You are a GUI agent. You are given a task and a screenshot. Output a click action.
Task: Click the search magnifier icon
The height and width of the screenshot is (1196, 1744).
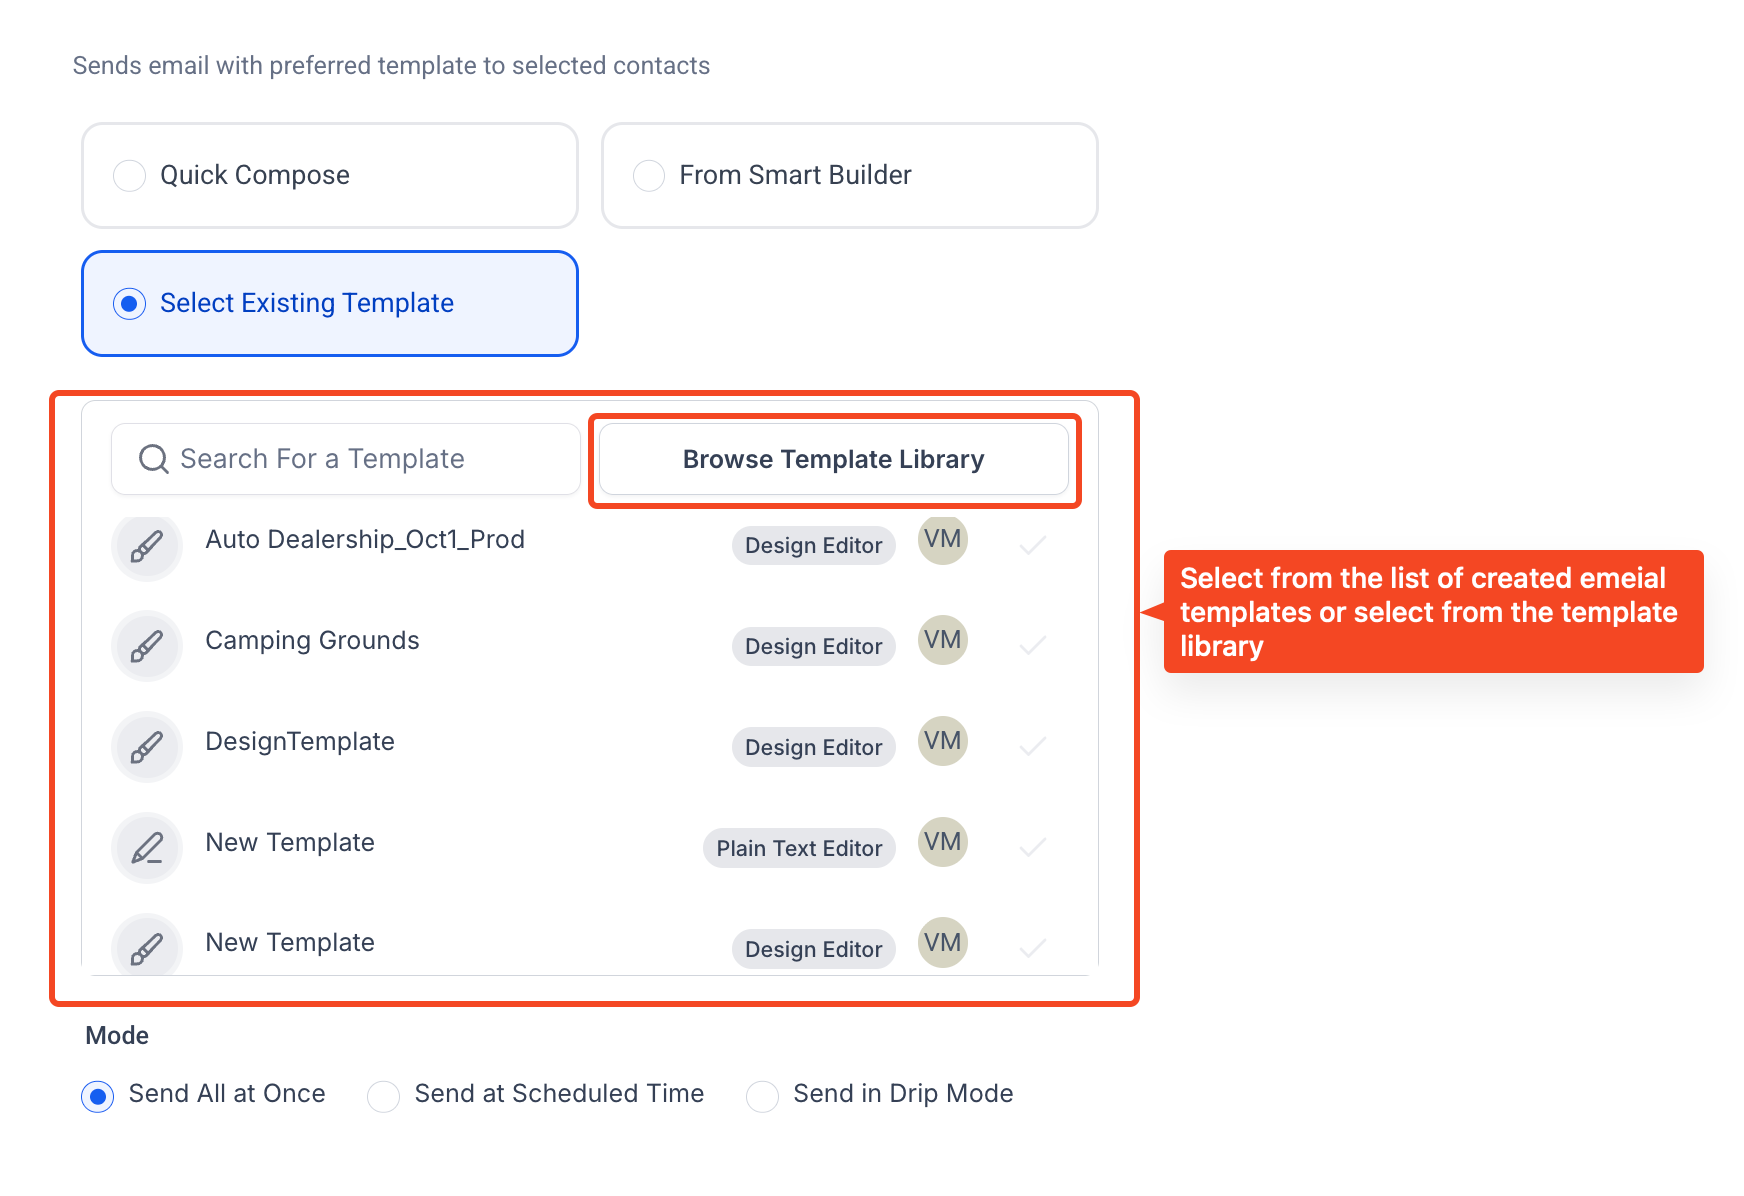153,459
